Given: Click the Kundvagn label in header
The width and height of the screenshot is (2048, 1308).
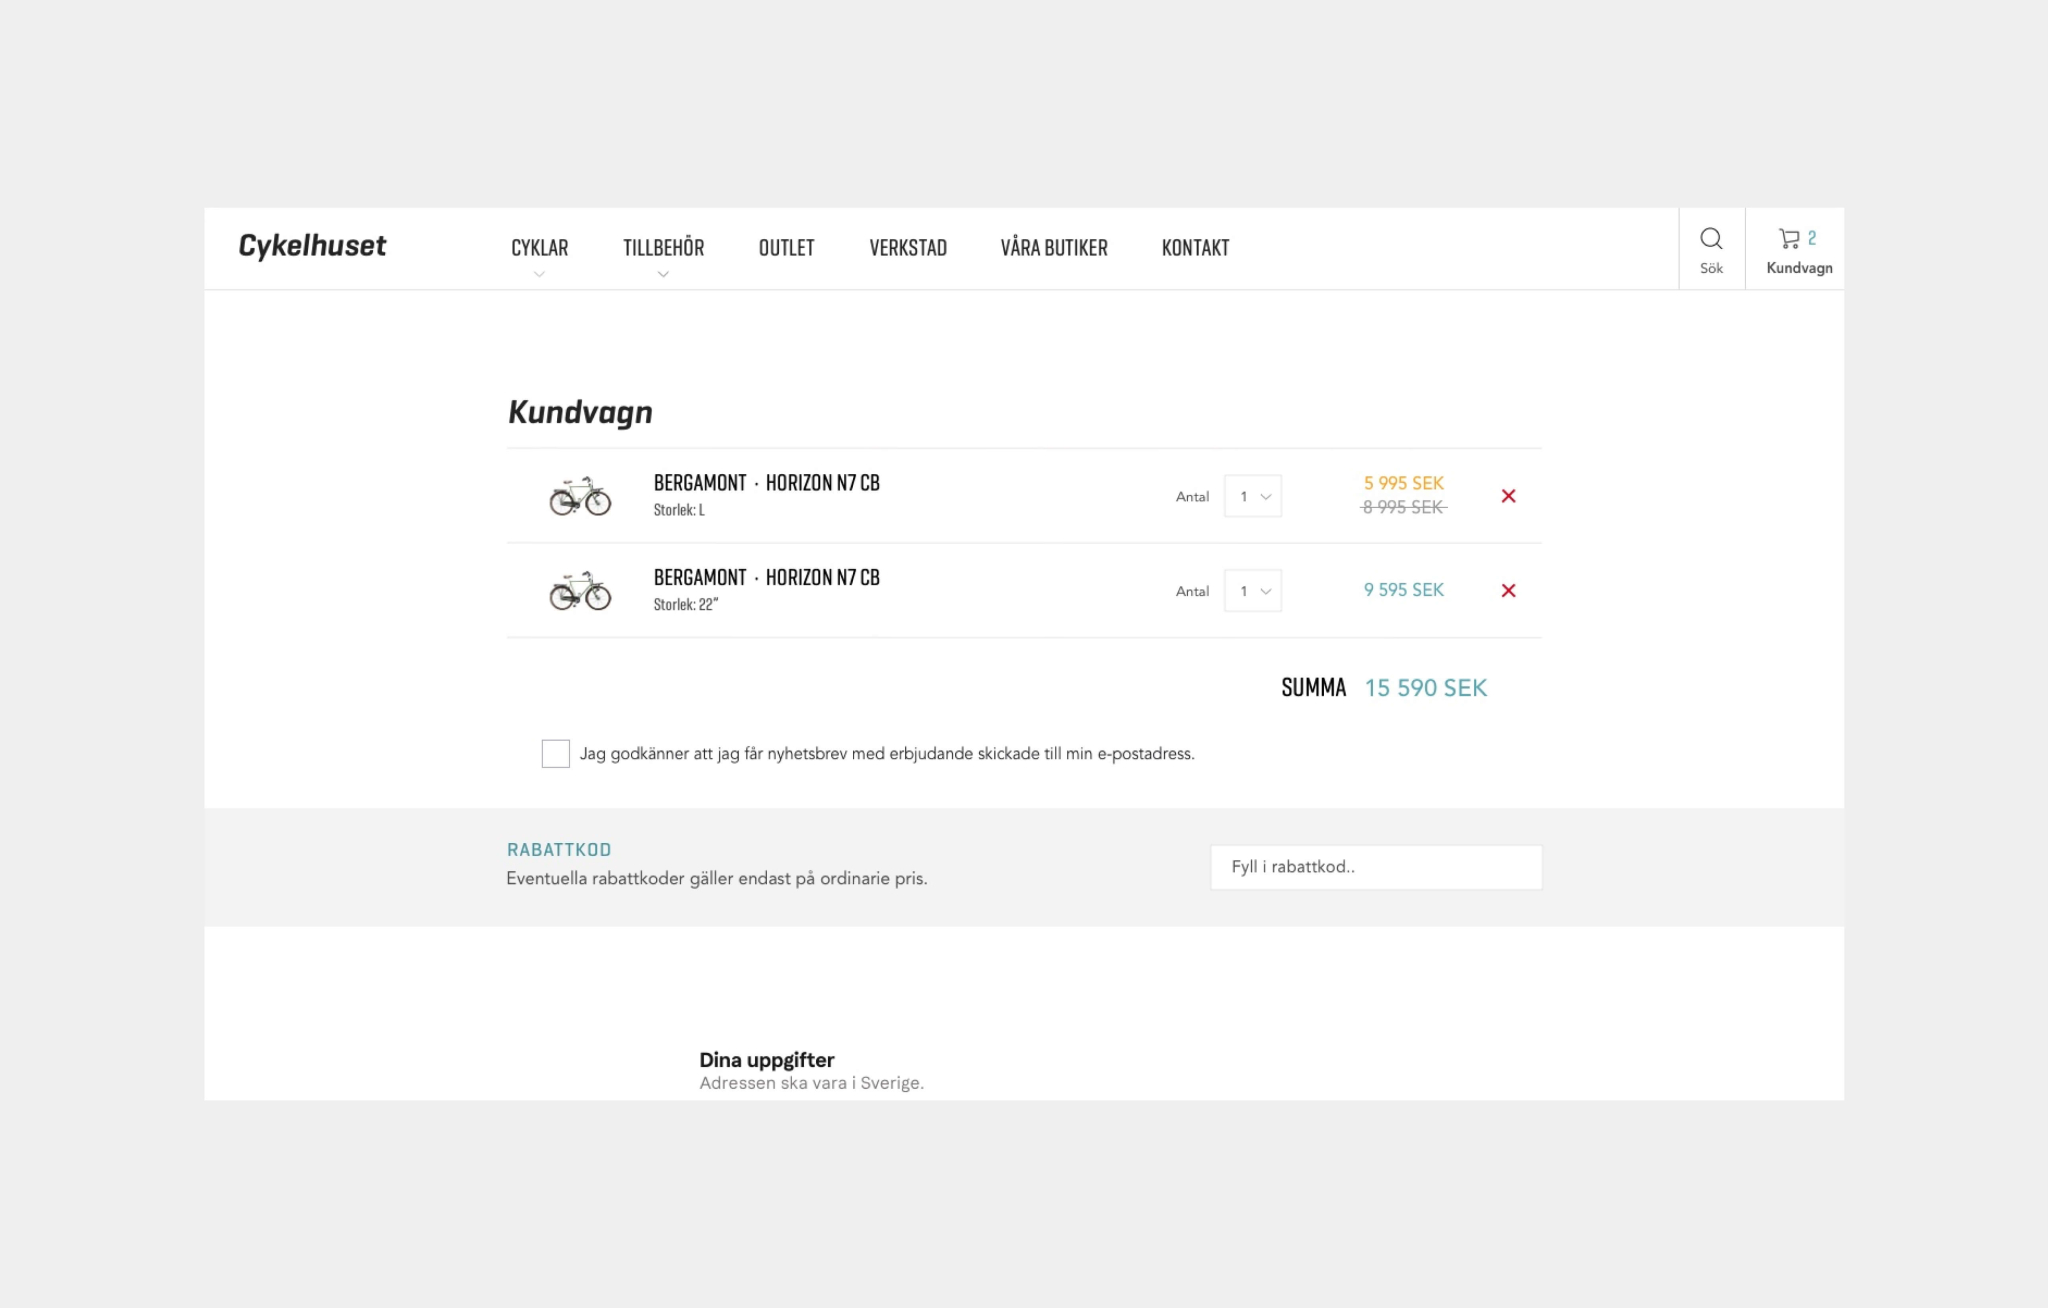Looking at the screenshot, I should click(x=1799, y=268).
